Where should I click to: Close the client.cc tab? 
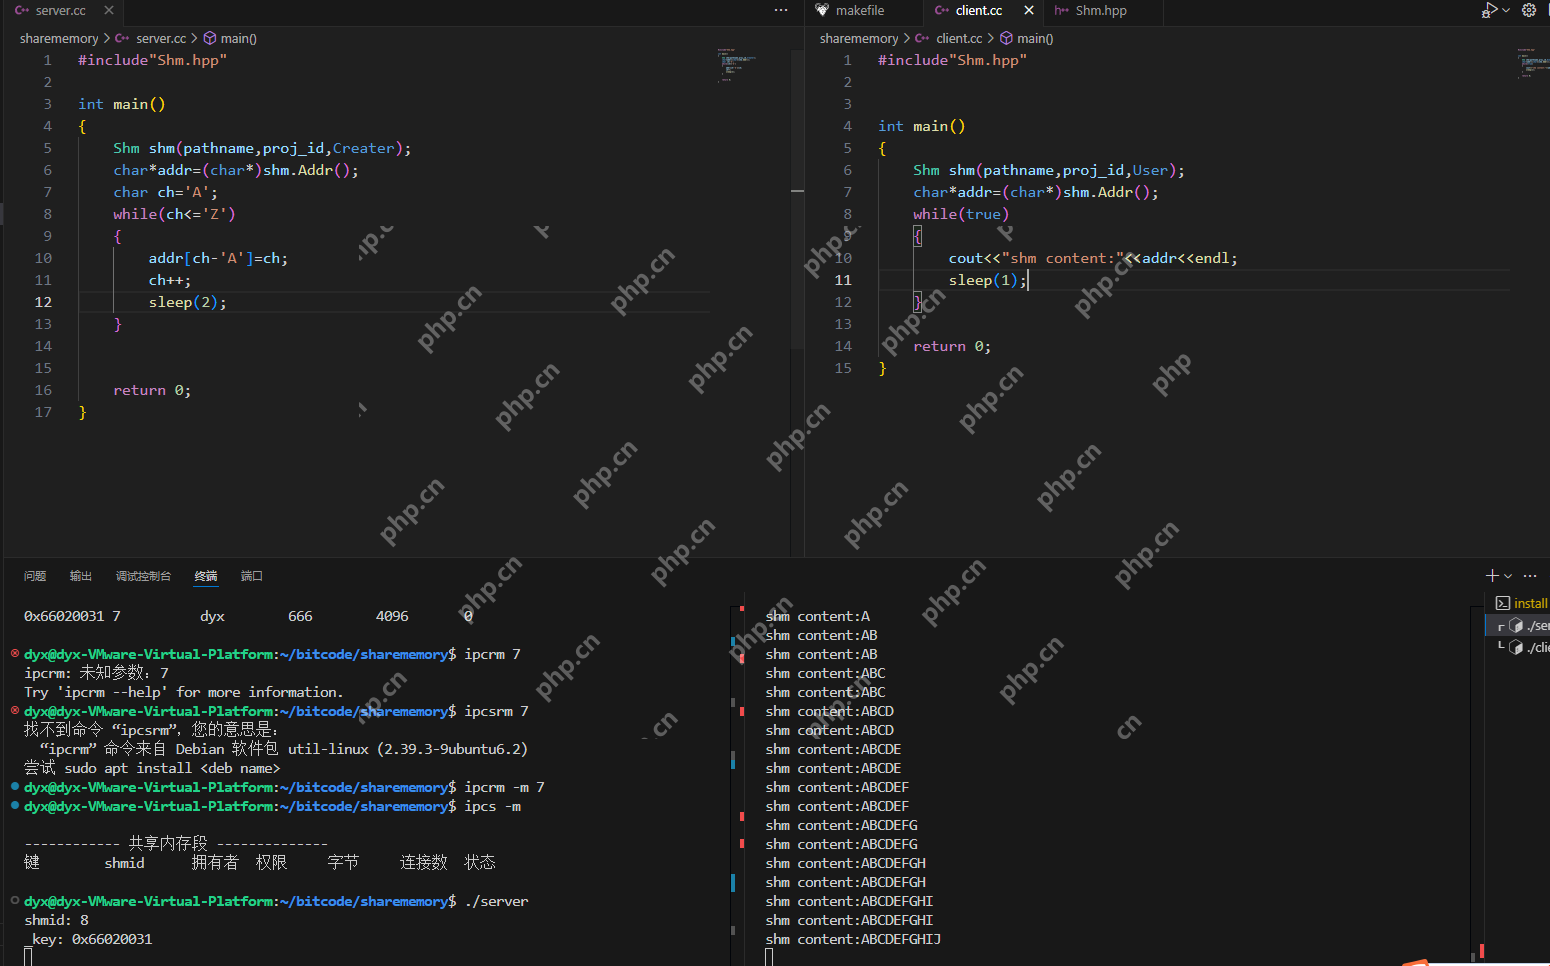[x=1029, y=11]
